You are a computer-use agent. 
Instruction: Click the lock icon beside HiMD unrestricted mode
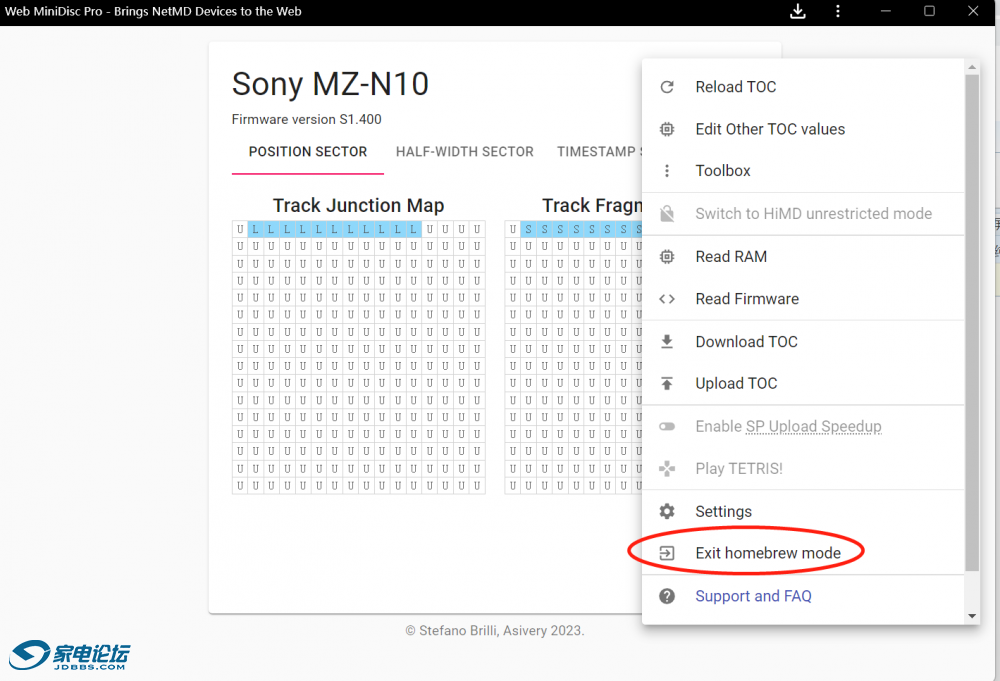coord(667,214)
